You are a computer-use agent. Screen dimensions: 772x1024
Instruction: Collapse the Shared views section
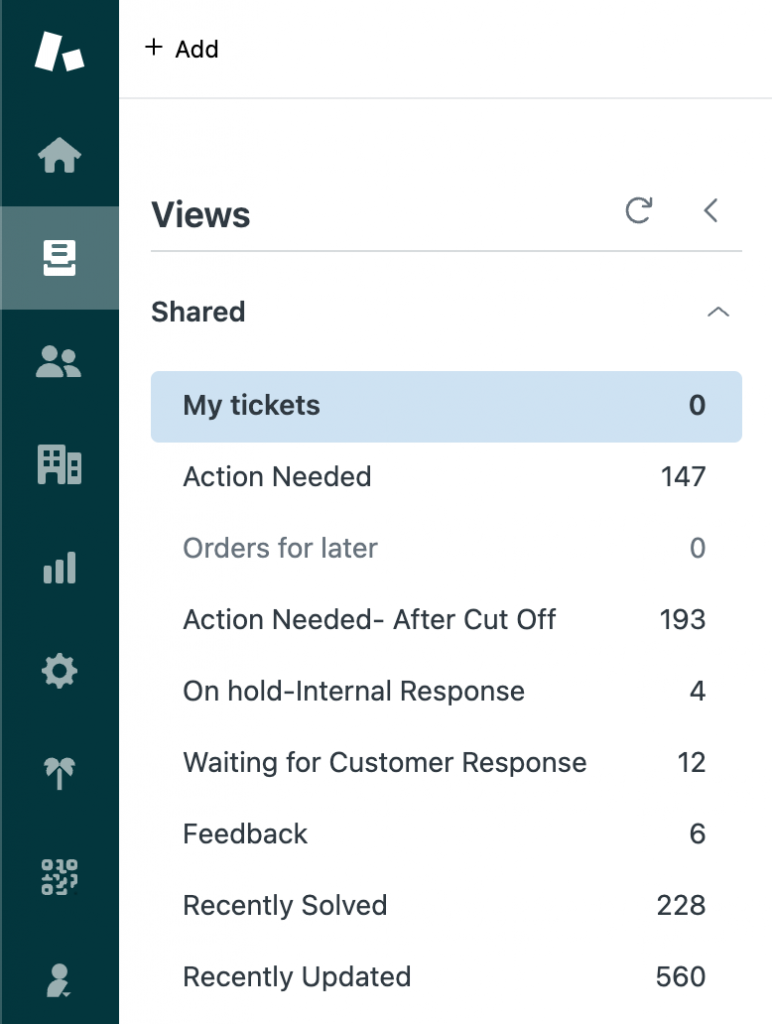tap(717, 312)
